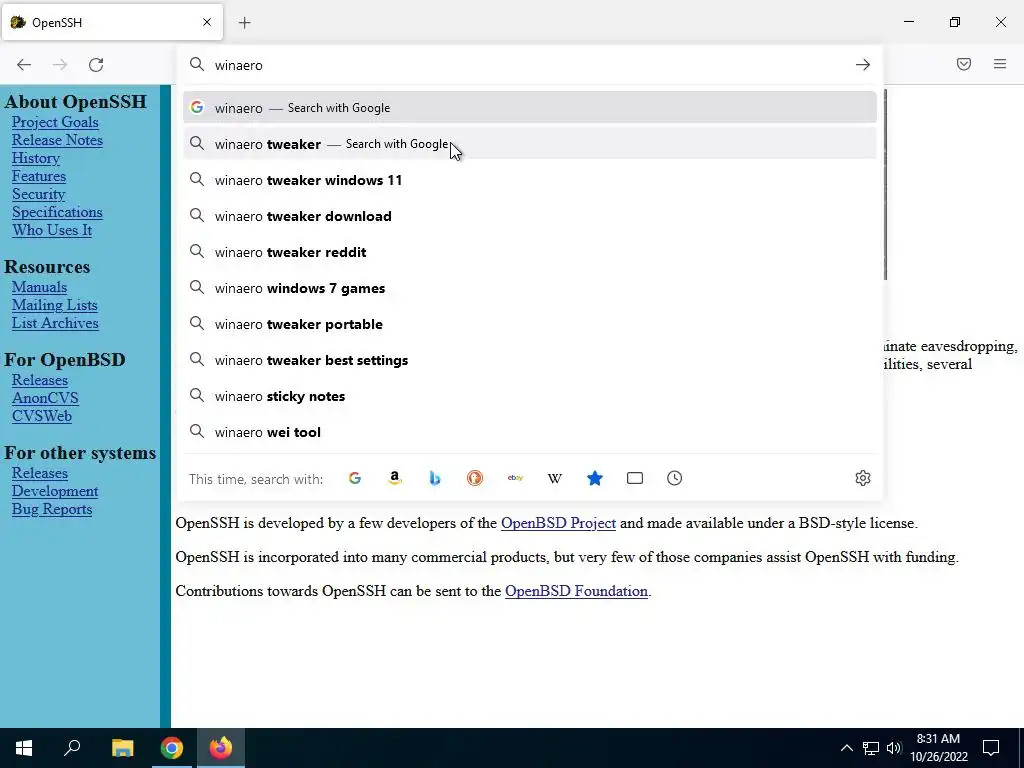Select suggestion 'winaero sticky notes'

click(x=530, y=396)
